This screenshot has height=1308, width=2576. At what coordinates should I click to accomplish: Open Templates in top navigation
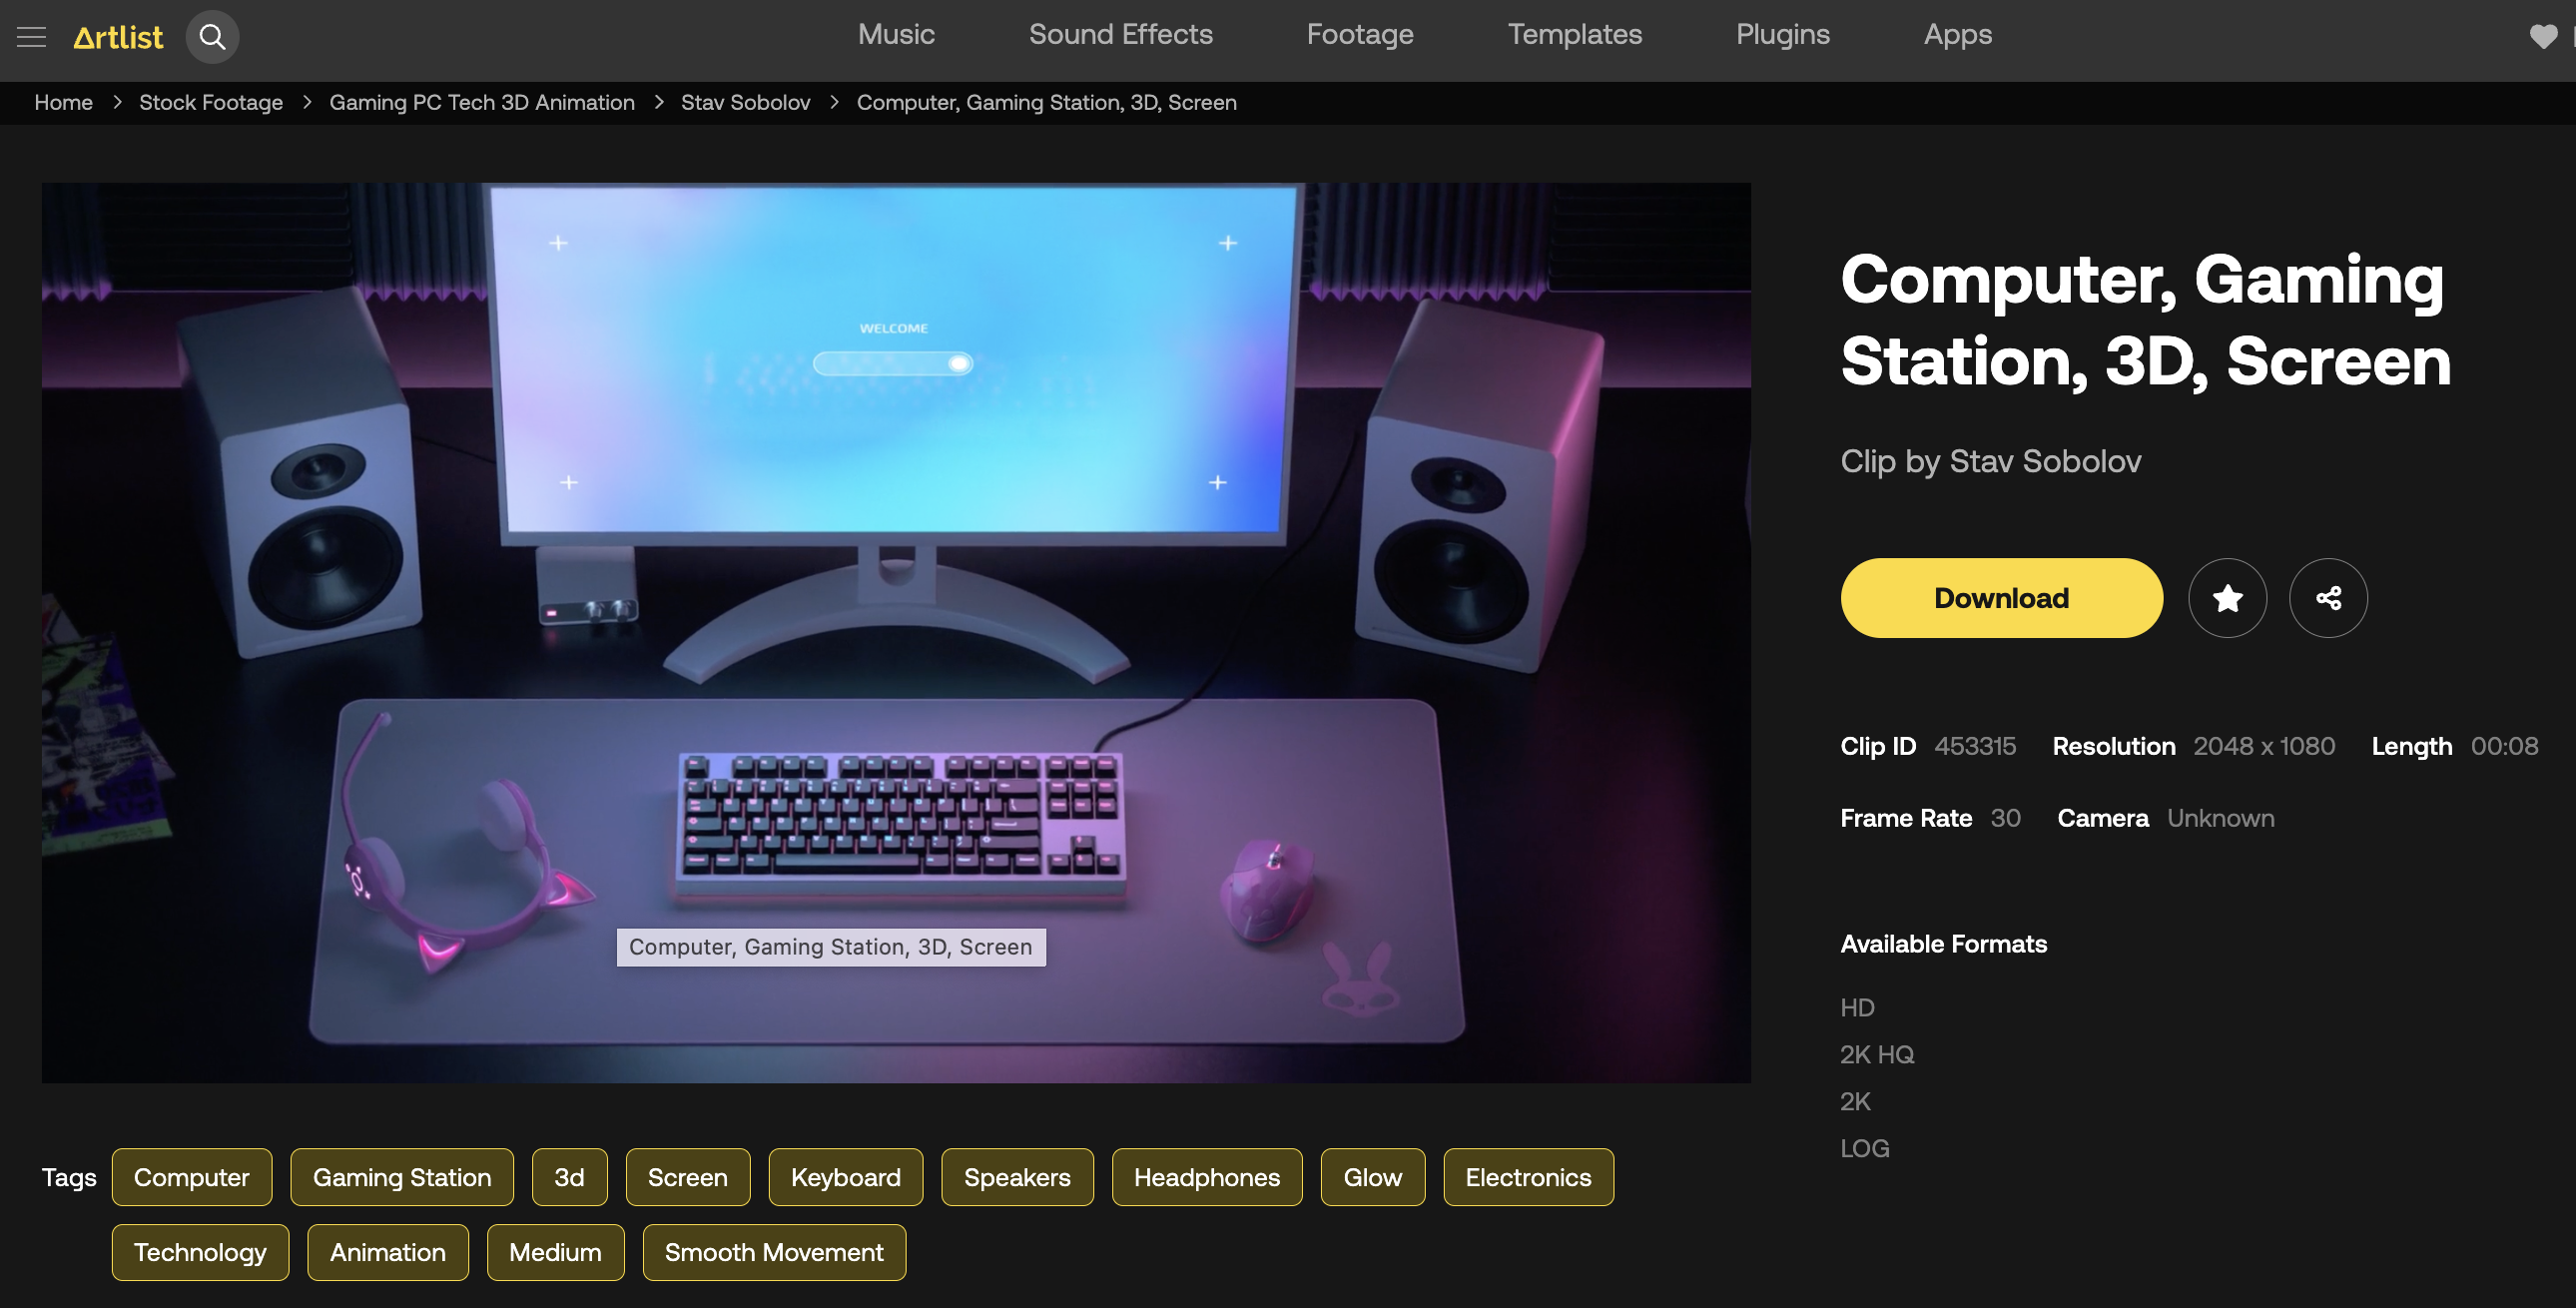1574,34
